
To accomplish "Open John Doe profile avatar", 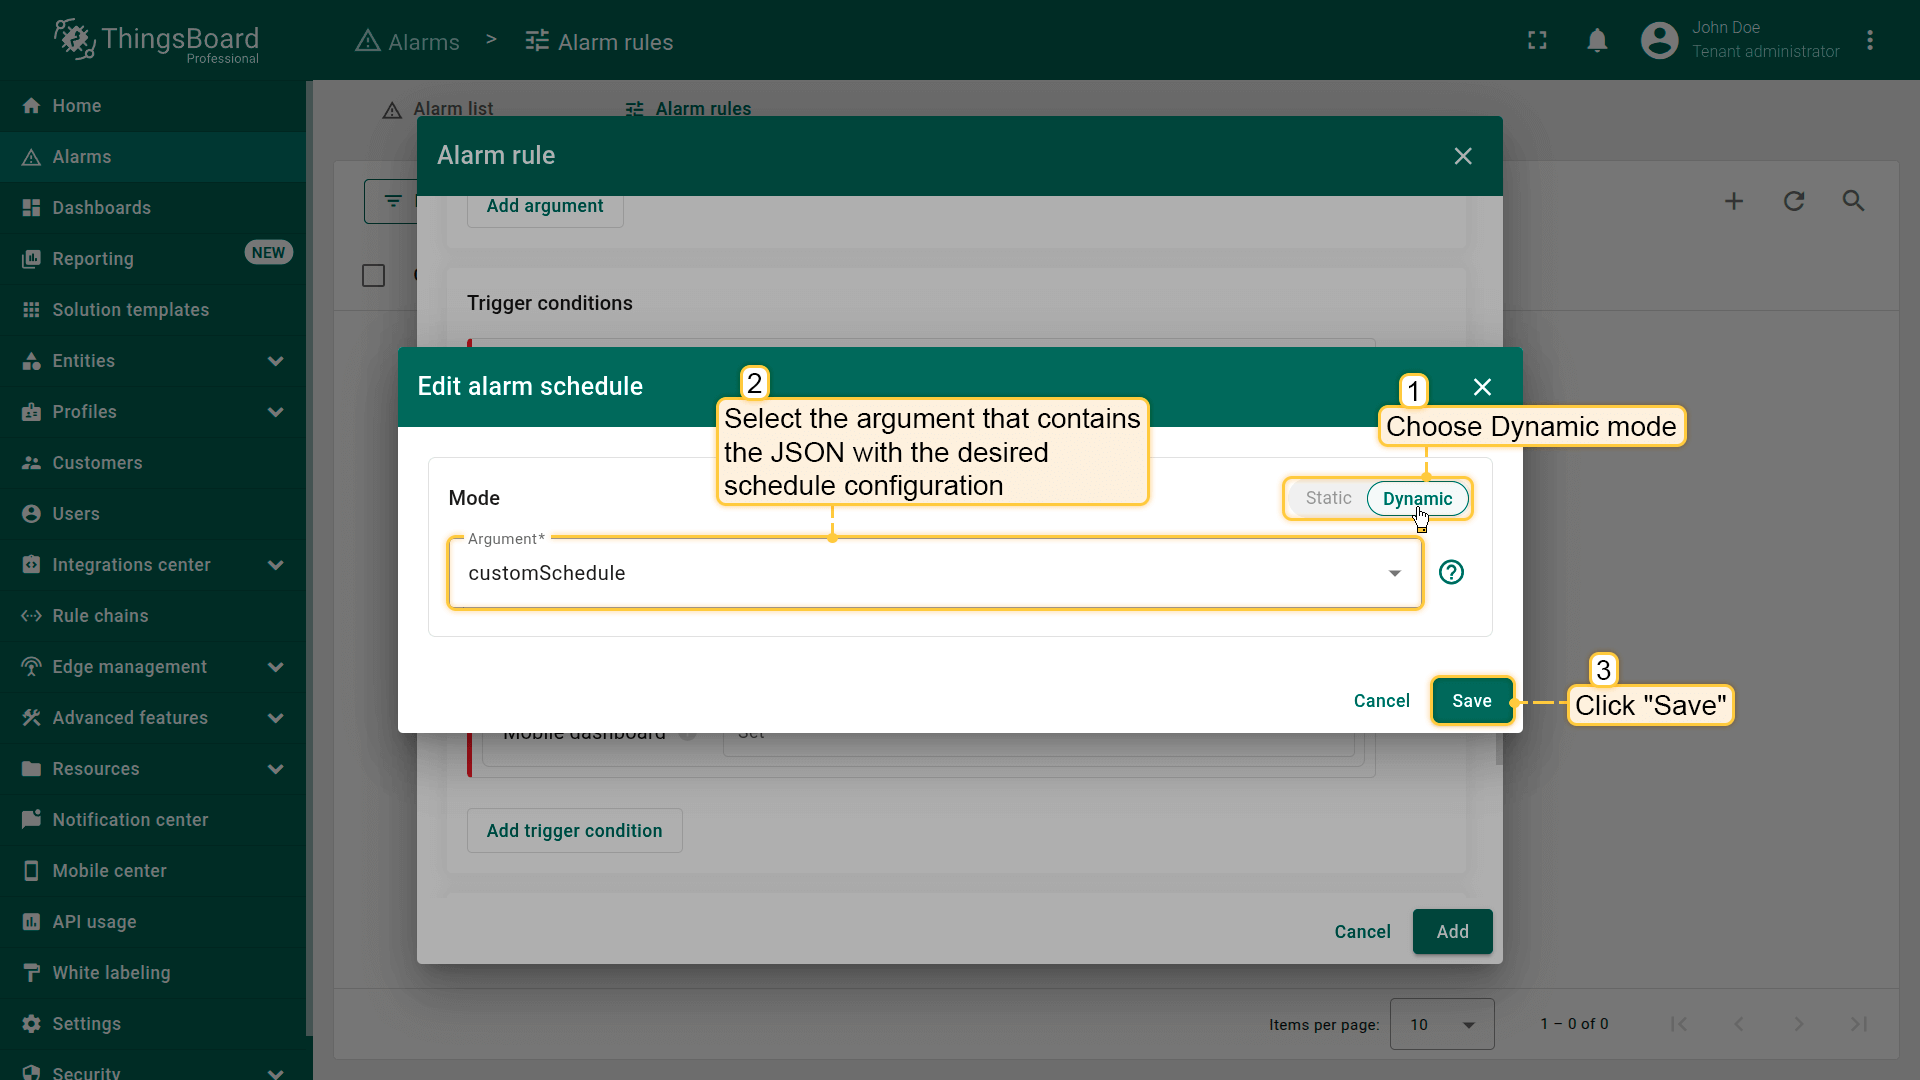I will [x=1659, y=41].
